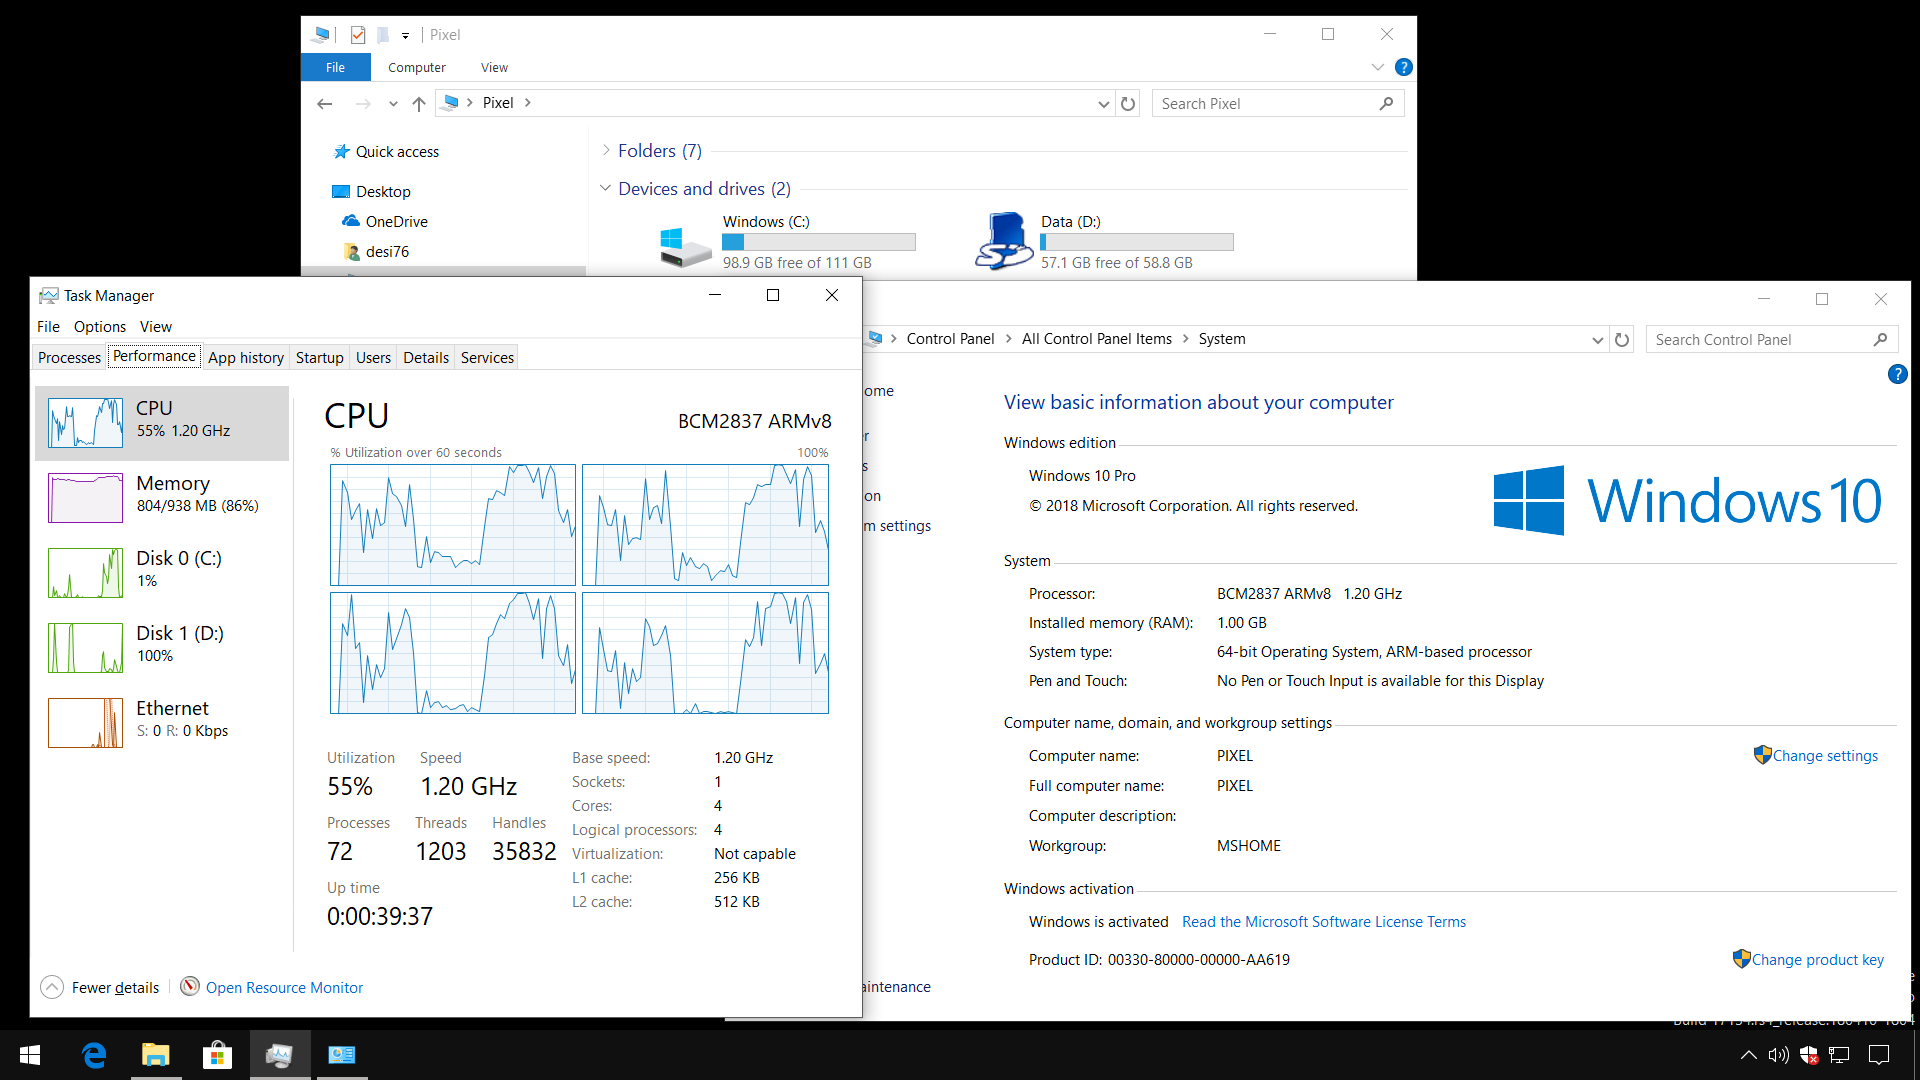1920x1080 pixels.
Task: Open Task Manager Options menu
Action: click(x=100, y=327)
